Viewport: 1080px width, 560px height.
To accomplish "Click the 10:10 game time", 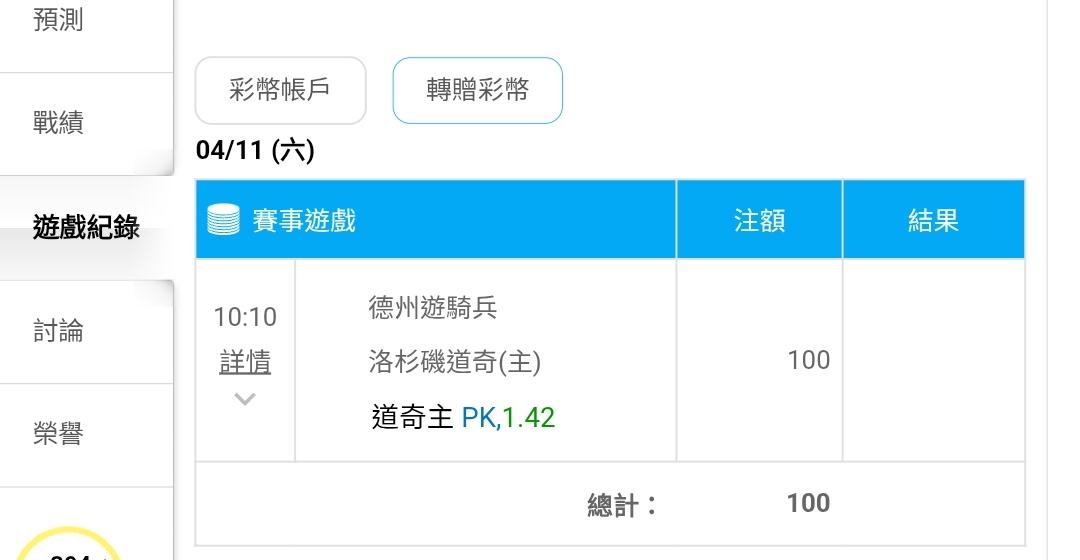I will [x=245, y=318].
